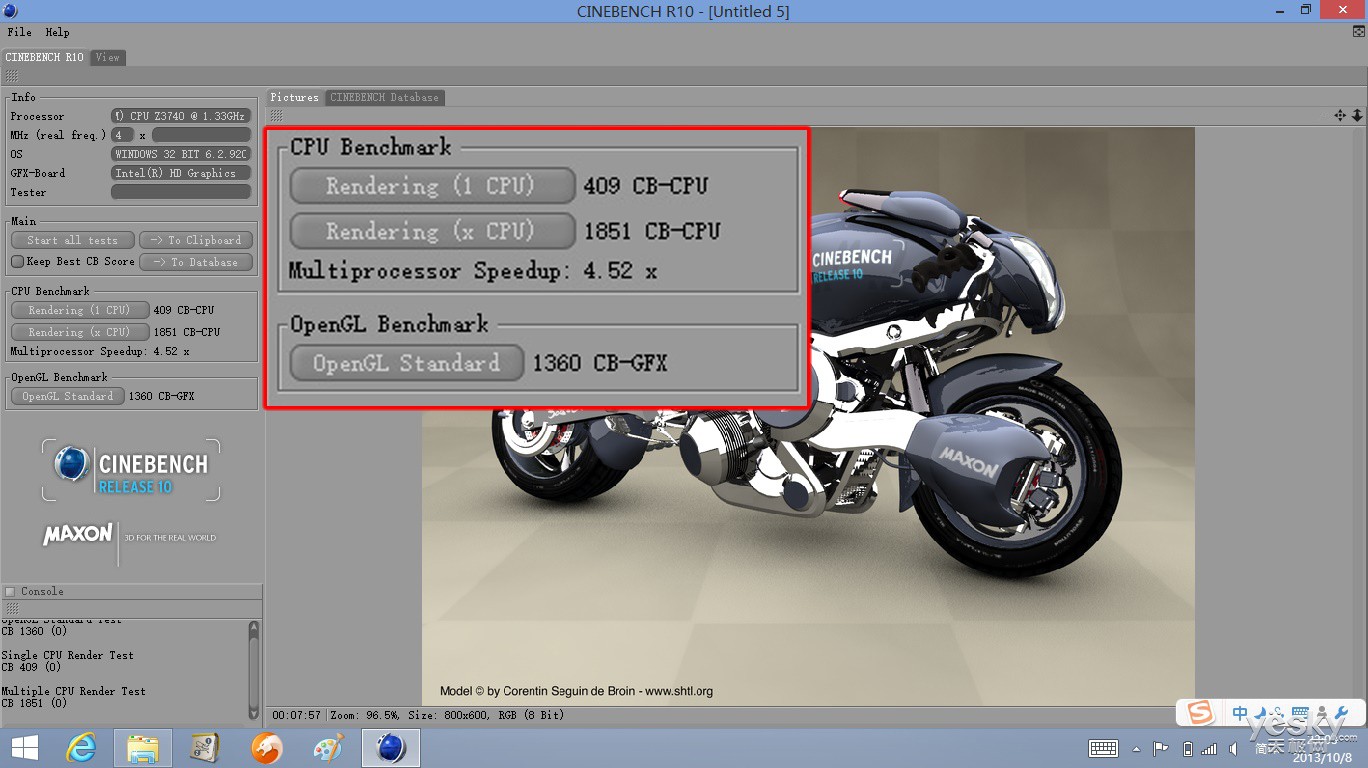Click the MAXON logo in sidebar
The image size is (1368, 768).
[78, 536]
